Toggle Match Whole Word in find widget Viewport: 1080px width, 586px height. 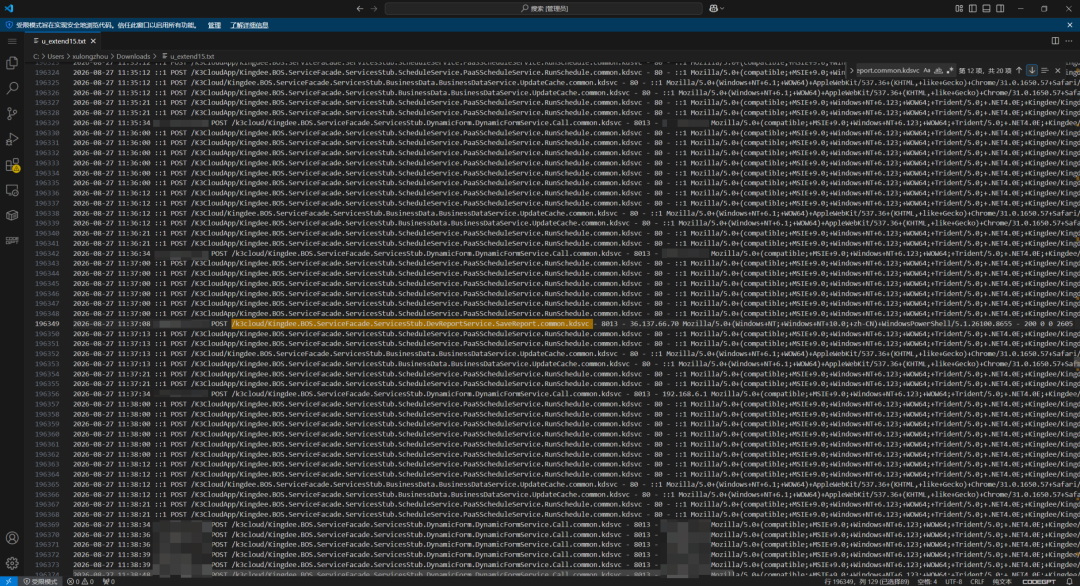point(938,70)
